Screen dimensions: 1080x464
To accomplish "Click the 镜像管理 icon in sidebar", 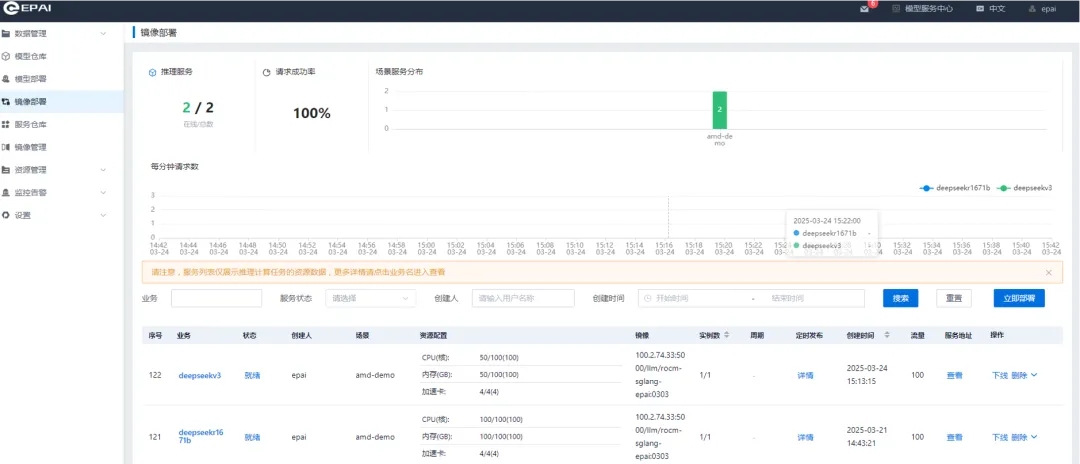I will point(7,147).
